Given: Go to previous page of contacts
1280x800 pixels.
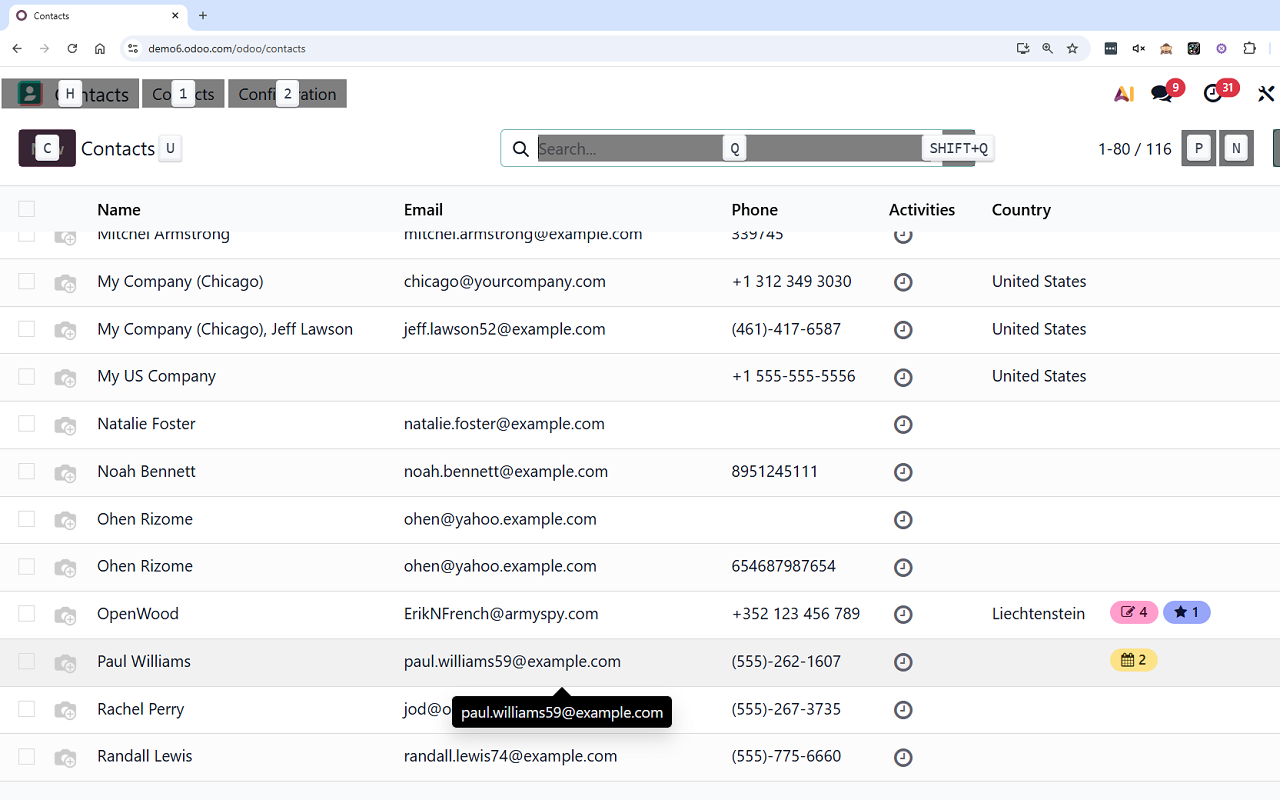Looking at the screenshot, I should tap(1199, 148).
